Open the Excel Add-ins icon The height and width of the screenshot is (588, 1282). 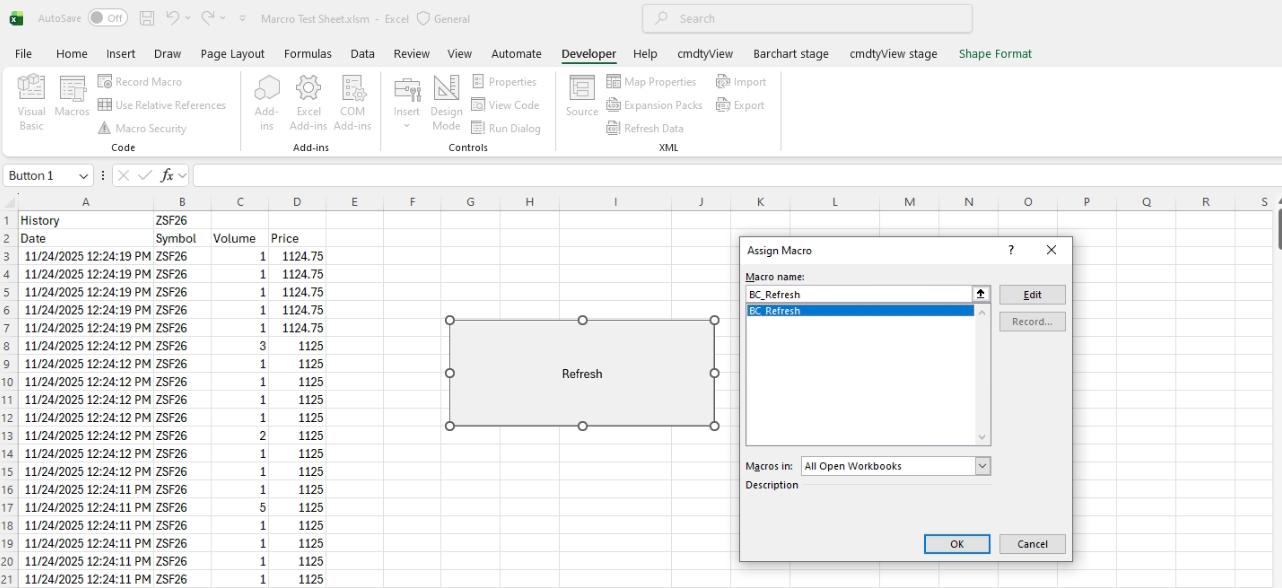(x=308, y=102)
